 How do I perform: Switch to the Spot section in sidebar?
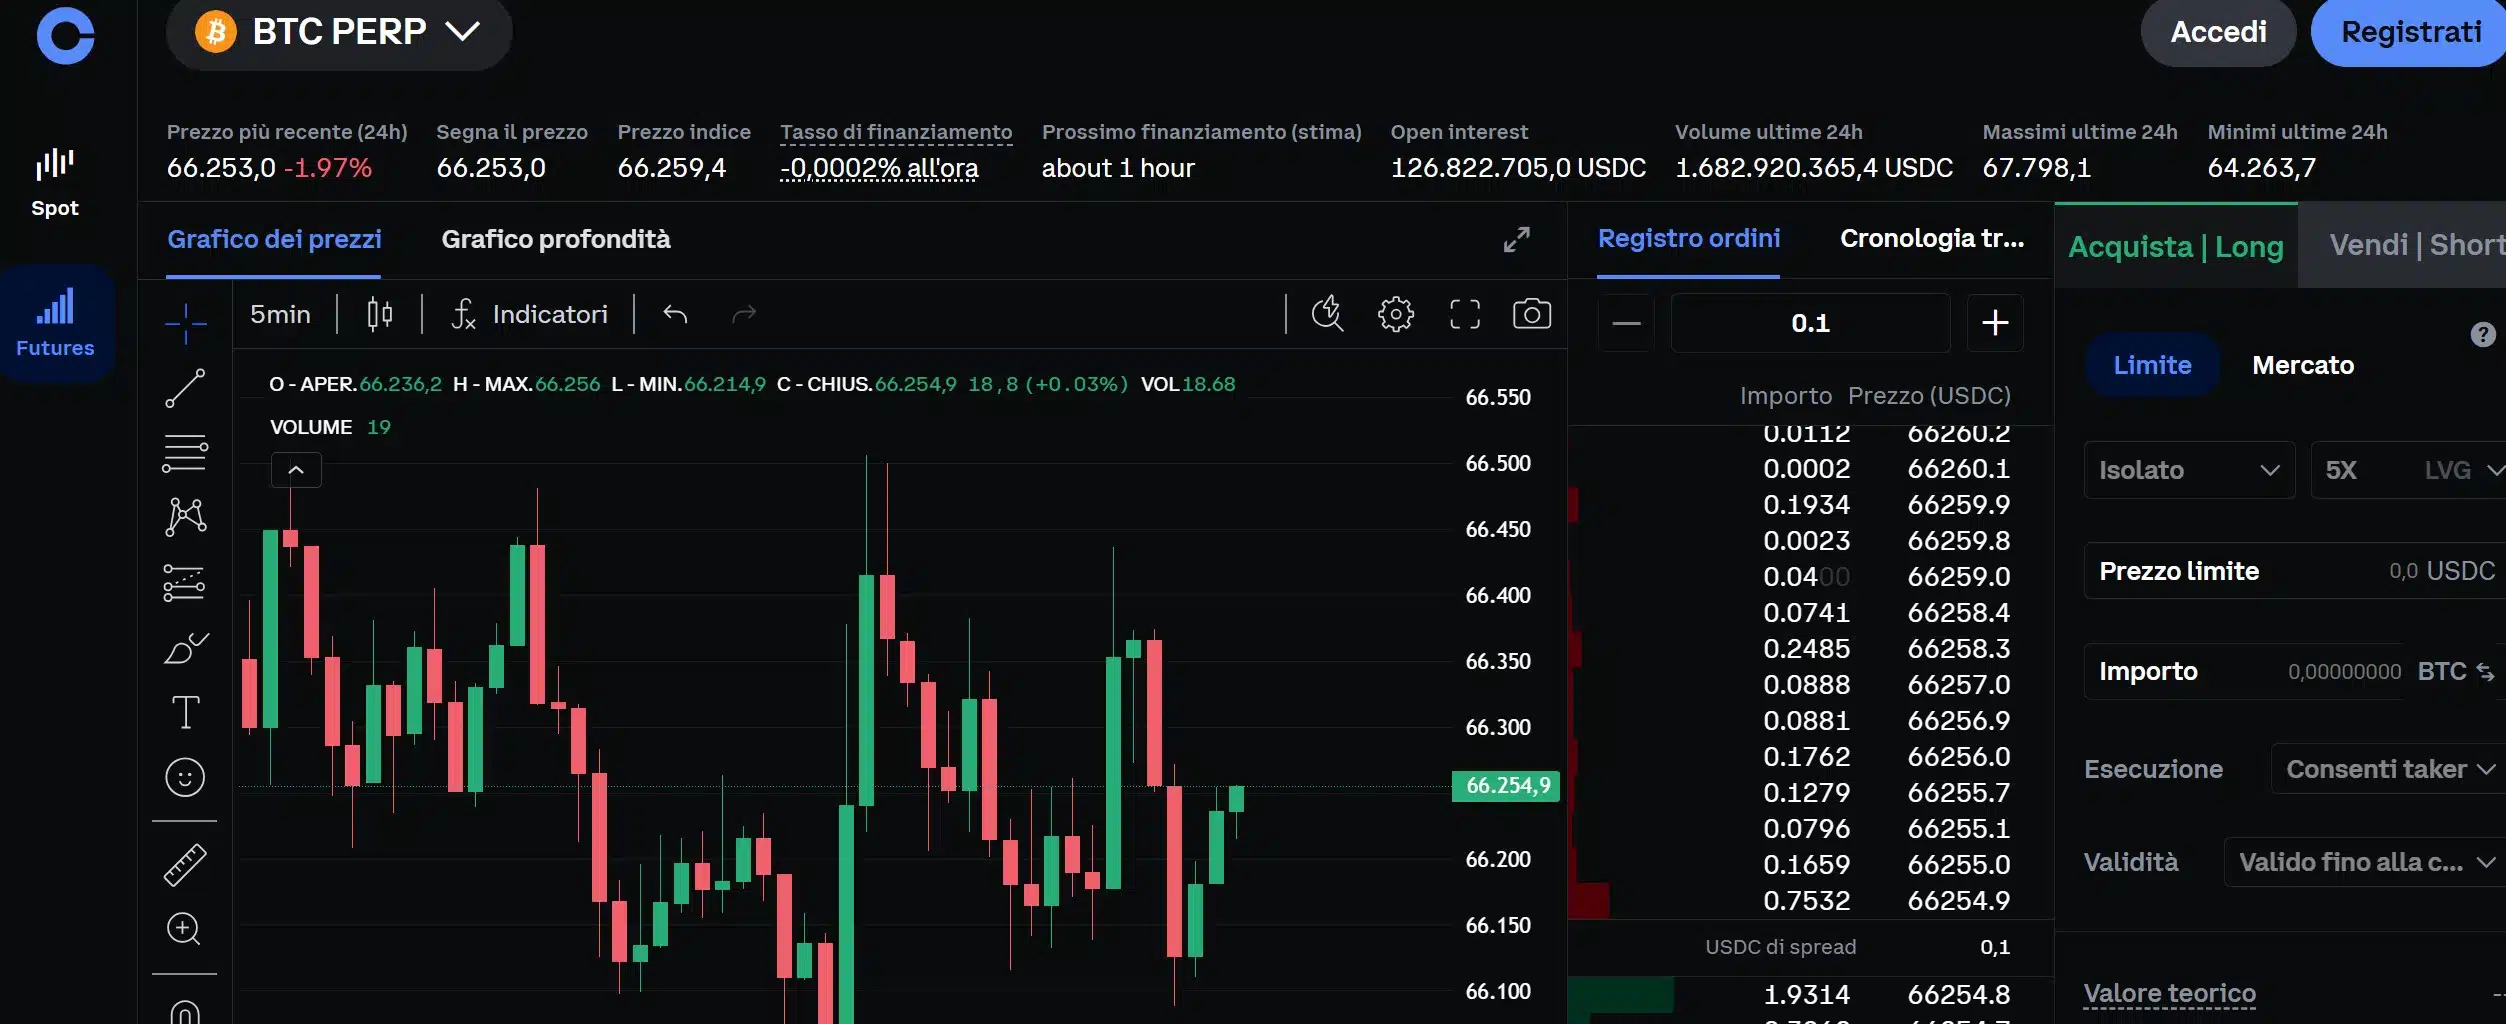click(x=55, y=180)
